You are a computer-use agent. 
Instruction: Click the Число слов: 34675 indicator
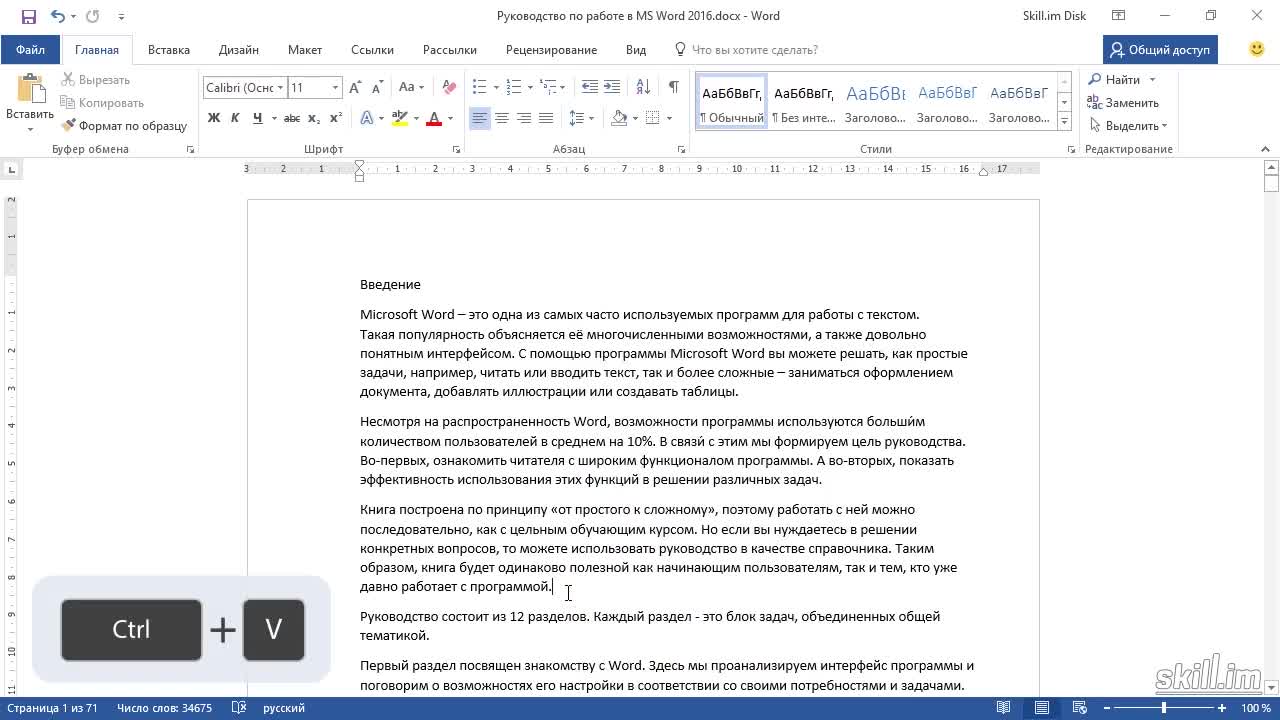click(164, 708)
